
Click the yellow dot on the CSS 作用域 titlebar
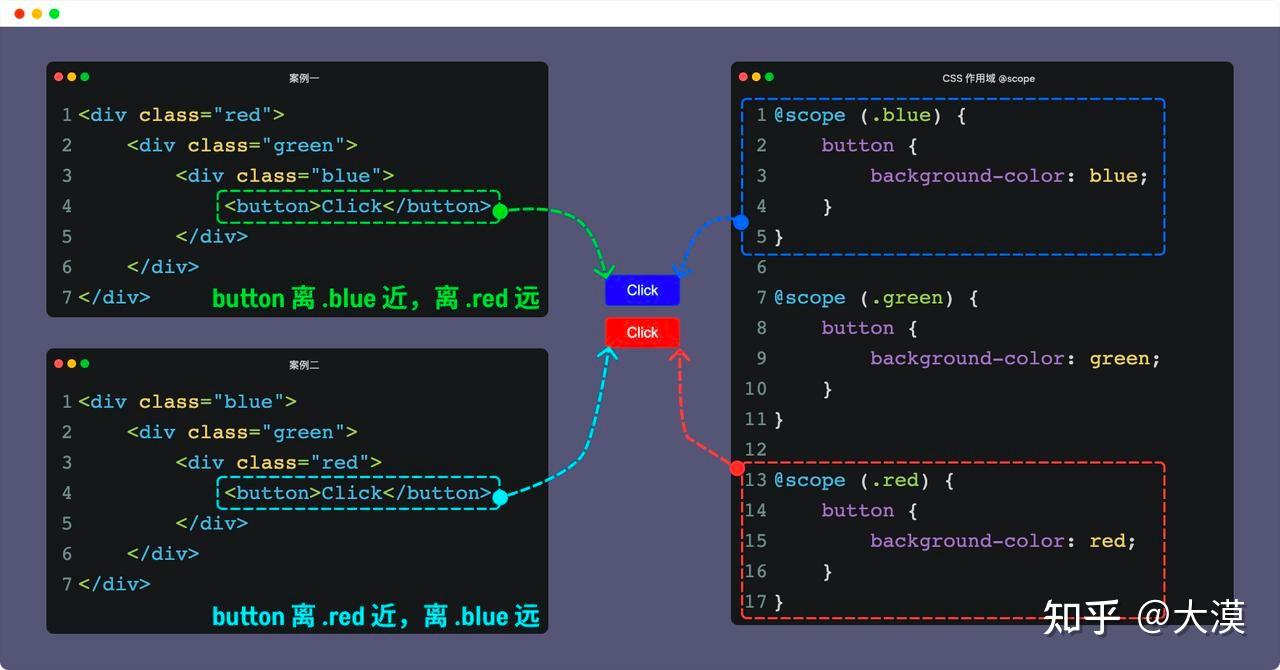tap(757, 77)
